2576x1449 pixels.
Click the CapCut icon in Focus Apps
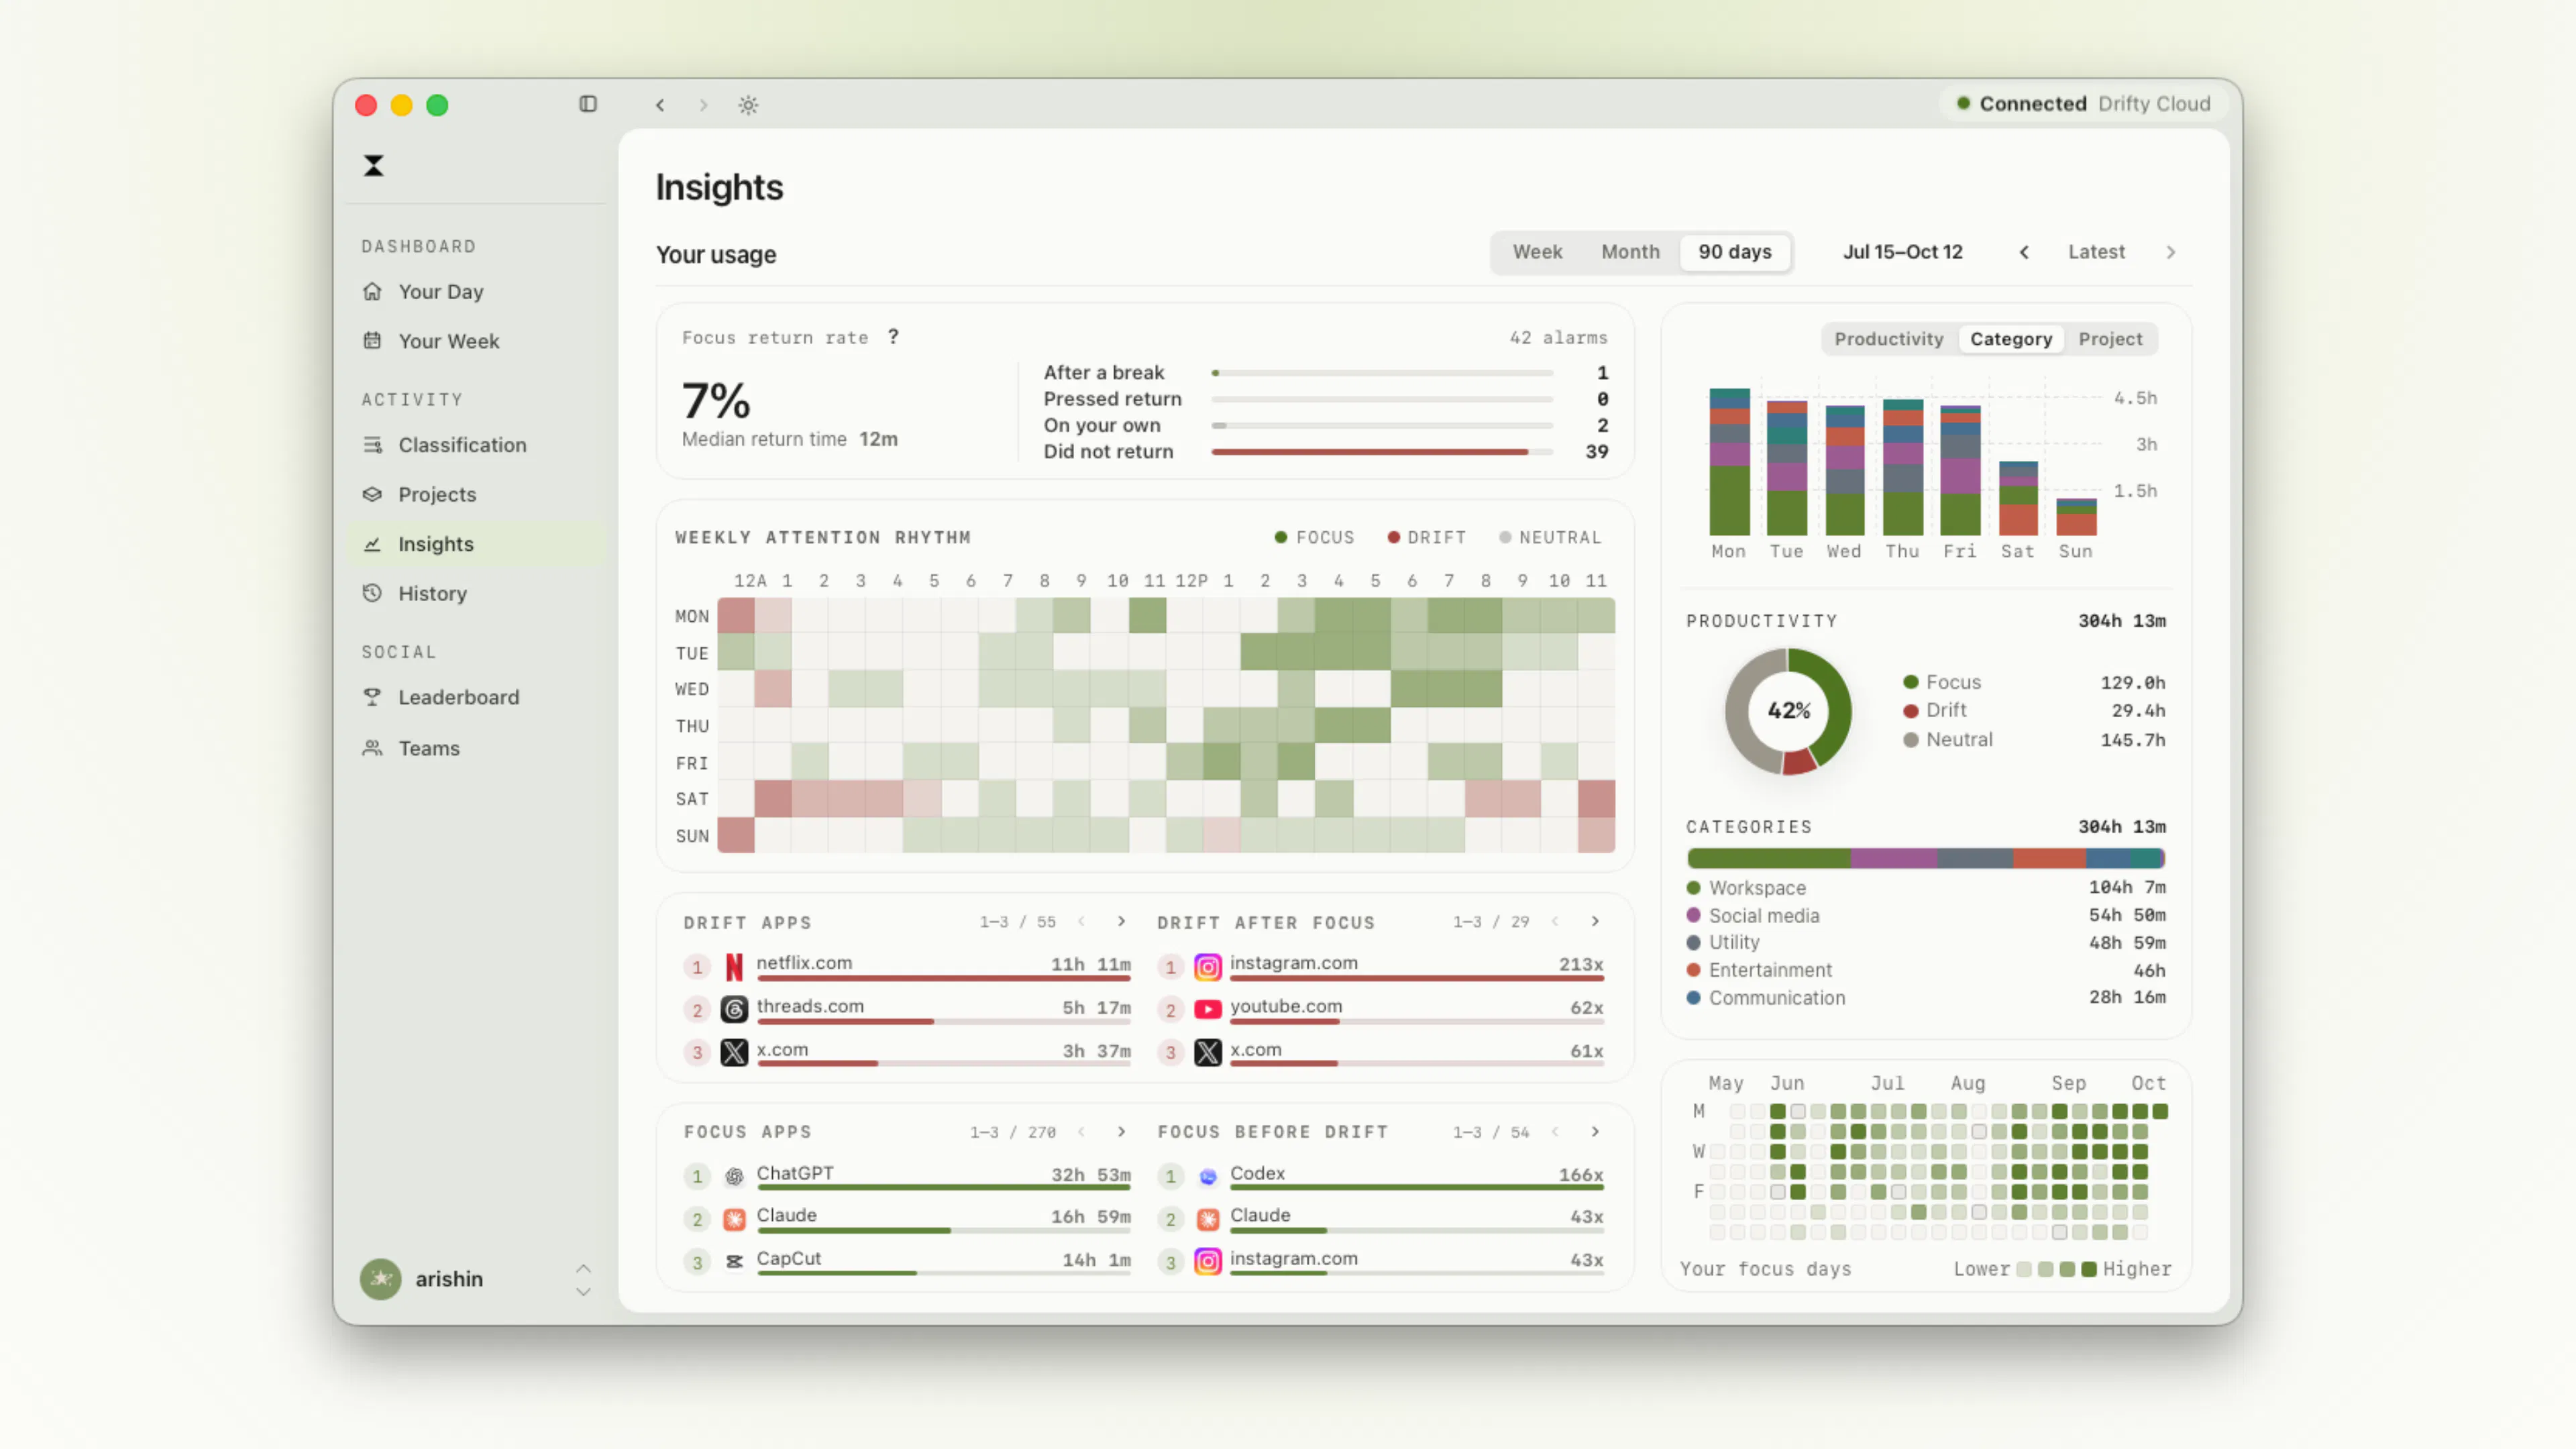point(734,1262)
